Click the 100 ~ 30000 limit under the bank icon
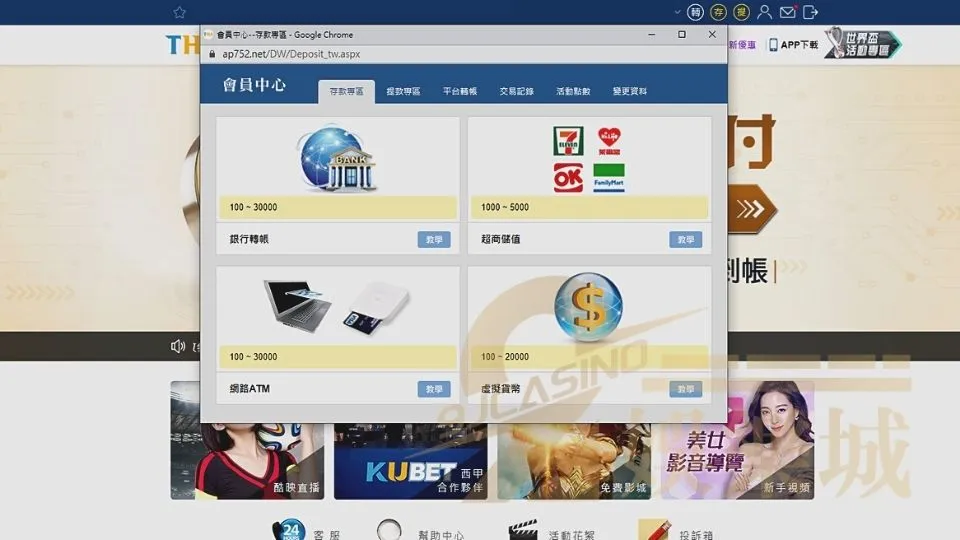This screenshot has height=540, width=960. click(253, 208)
